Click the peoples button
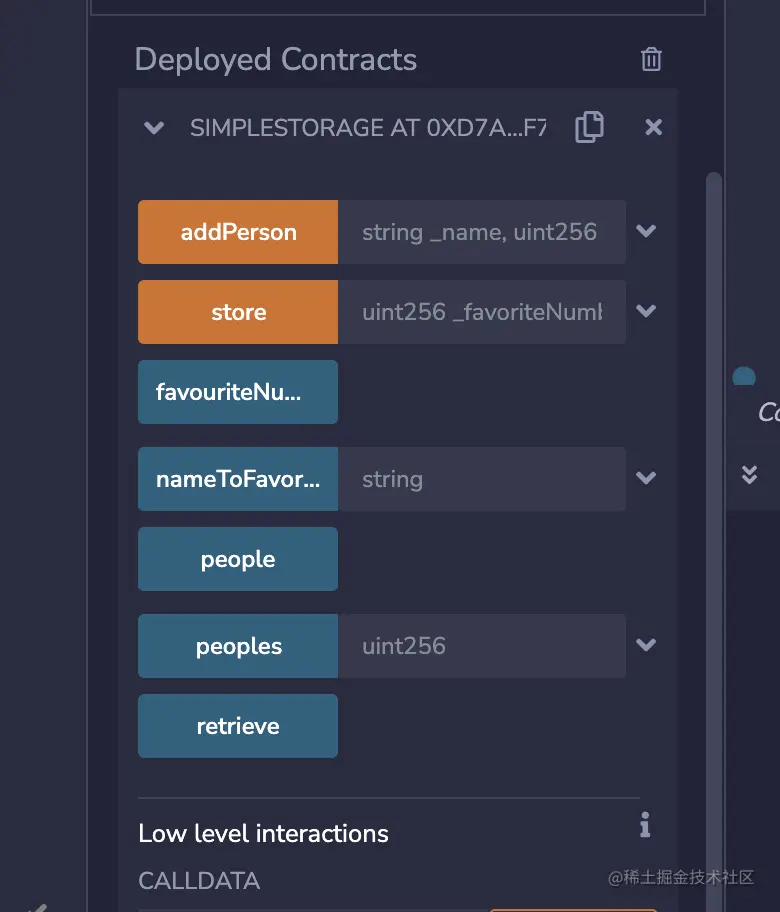The width and height of the screenshot is (780, 912). tap(238, 646)
